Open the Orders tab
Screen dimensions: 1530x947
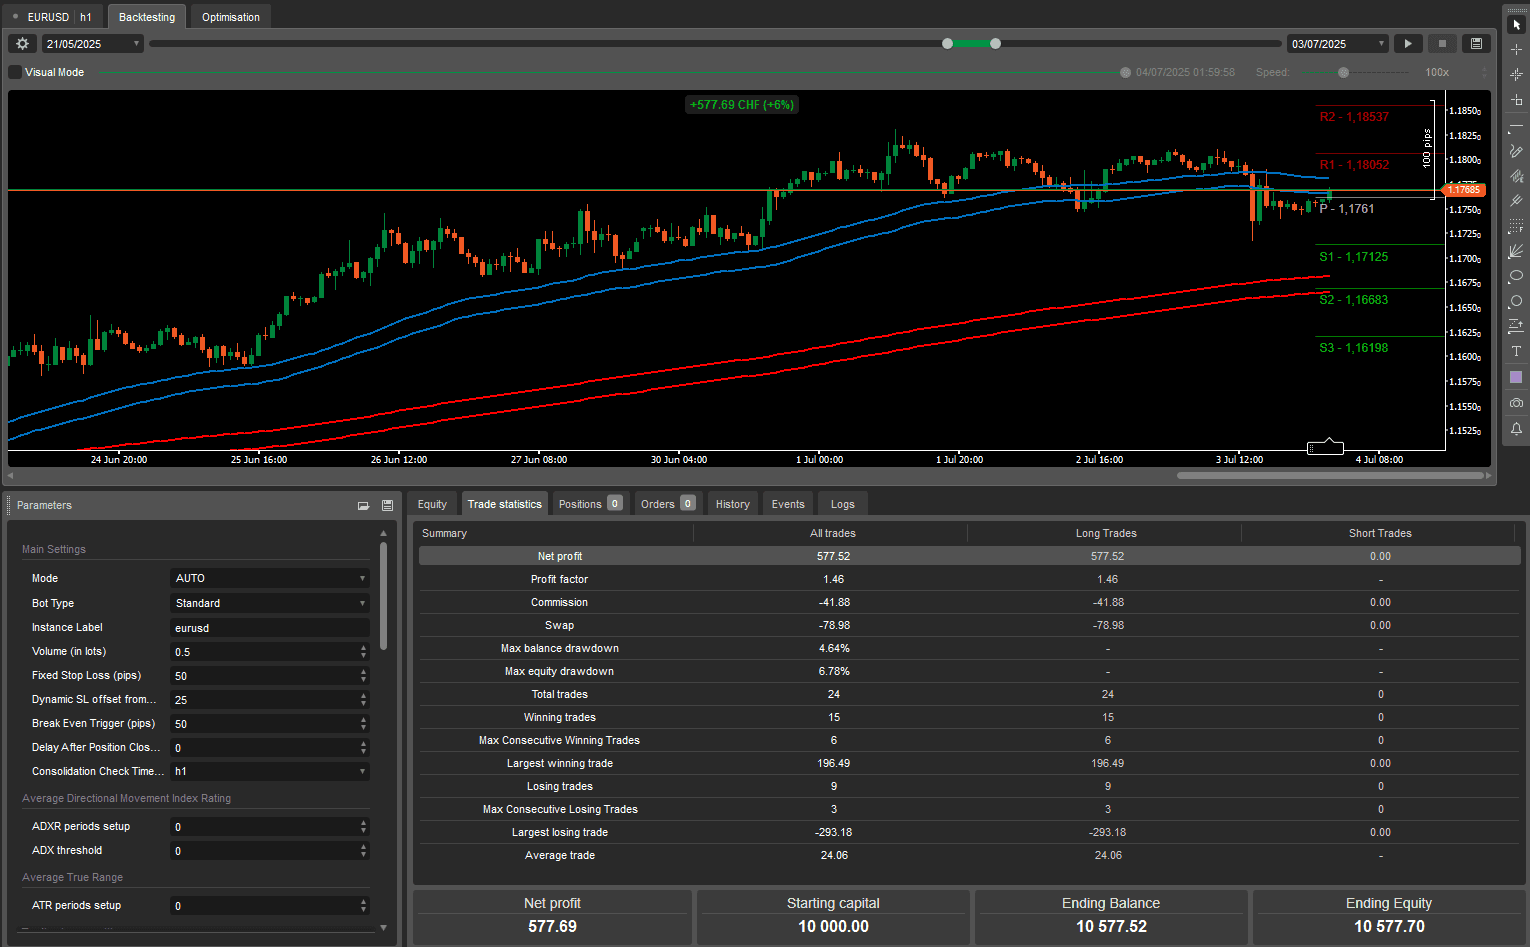click(668, 504)
